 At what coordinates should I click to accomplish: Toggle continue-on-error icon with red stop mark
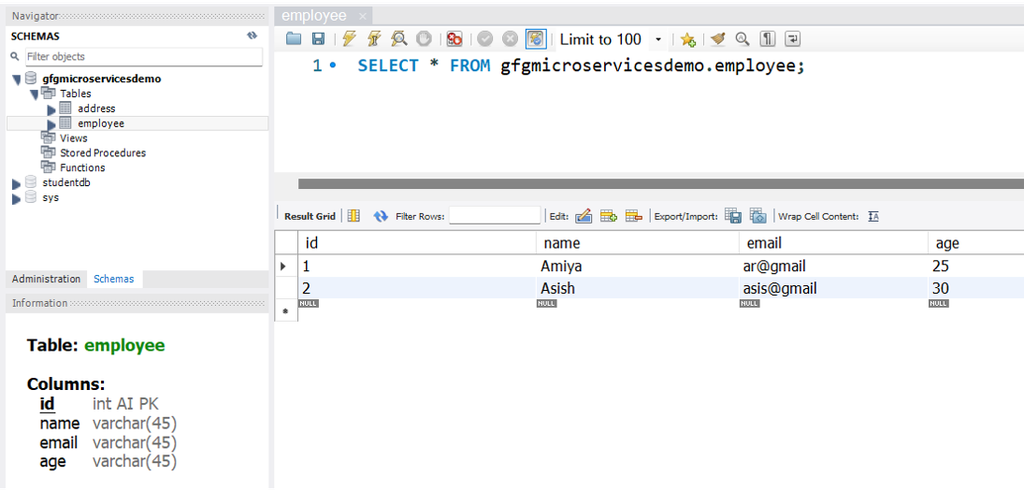point(455,39)
